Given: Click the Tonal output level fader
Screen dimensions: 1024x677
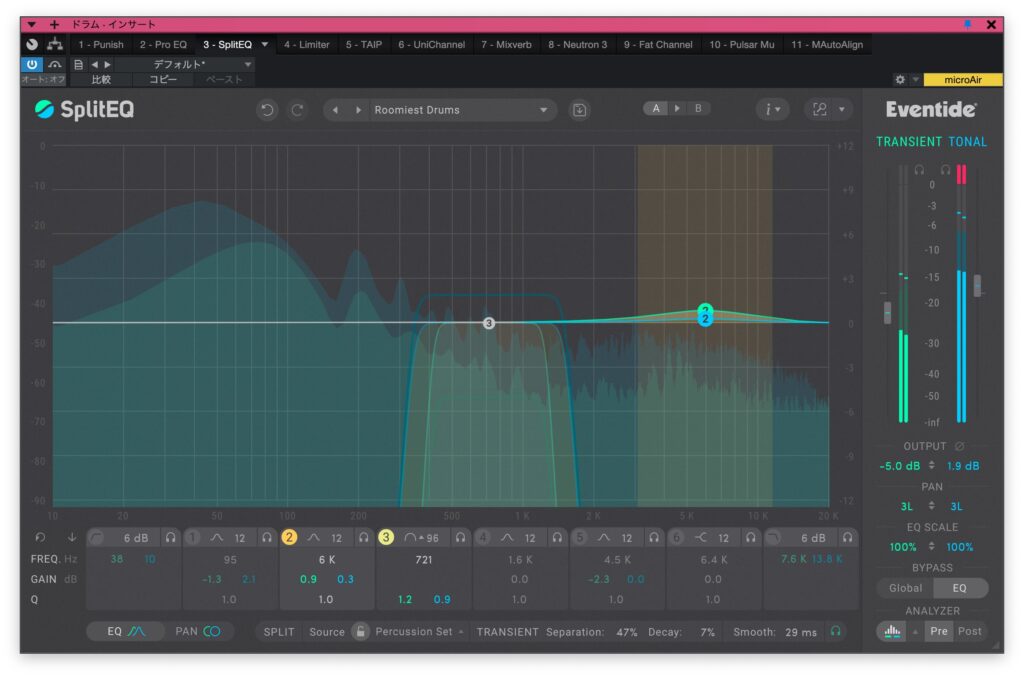Looking at the screenshot, I should coord(977,287).
